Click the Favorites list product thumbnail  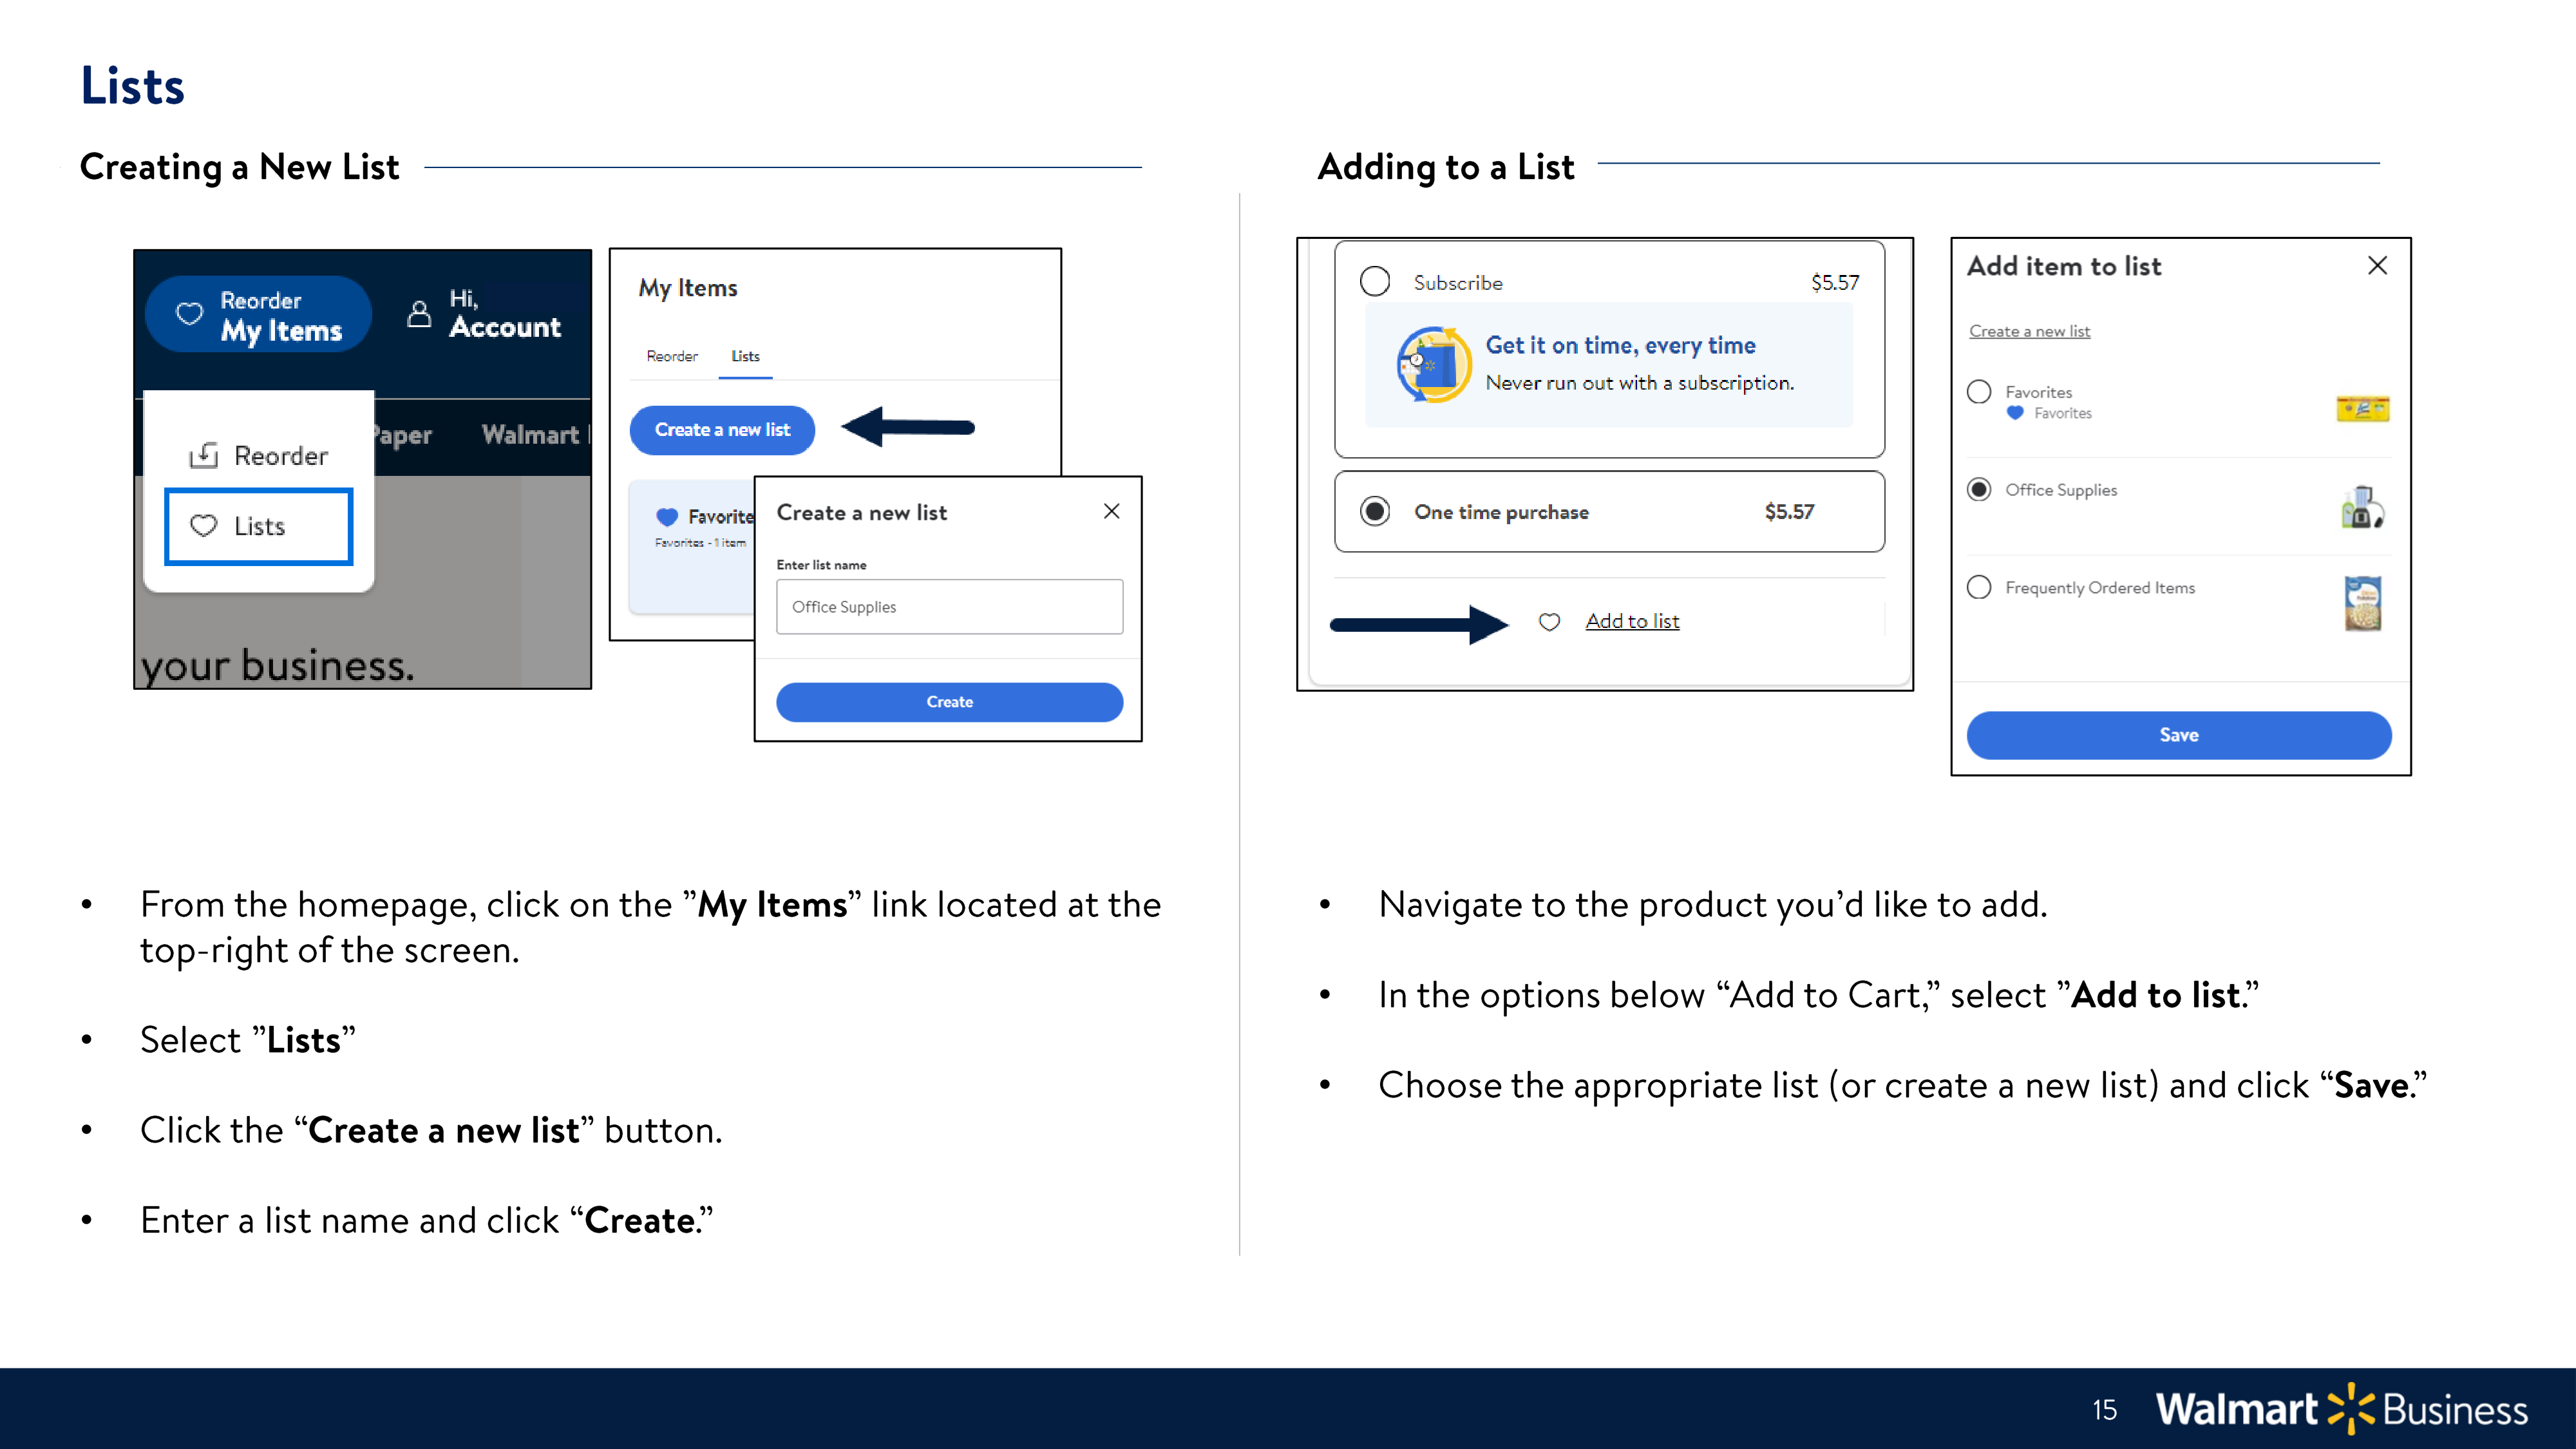pos(2363,408)
